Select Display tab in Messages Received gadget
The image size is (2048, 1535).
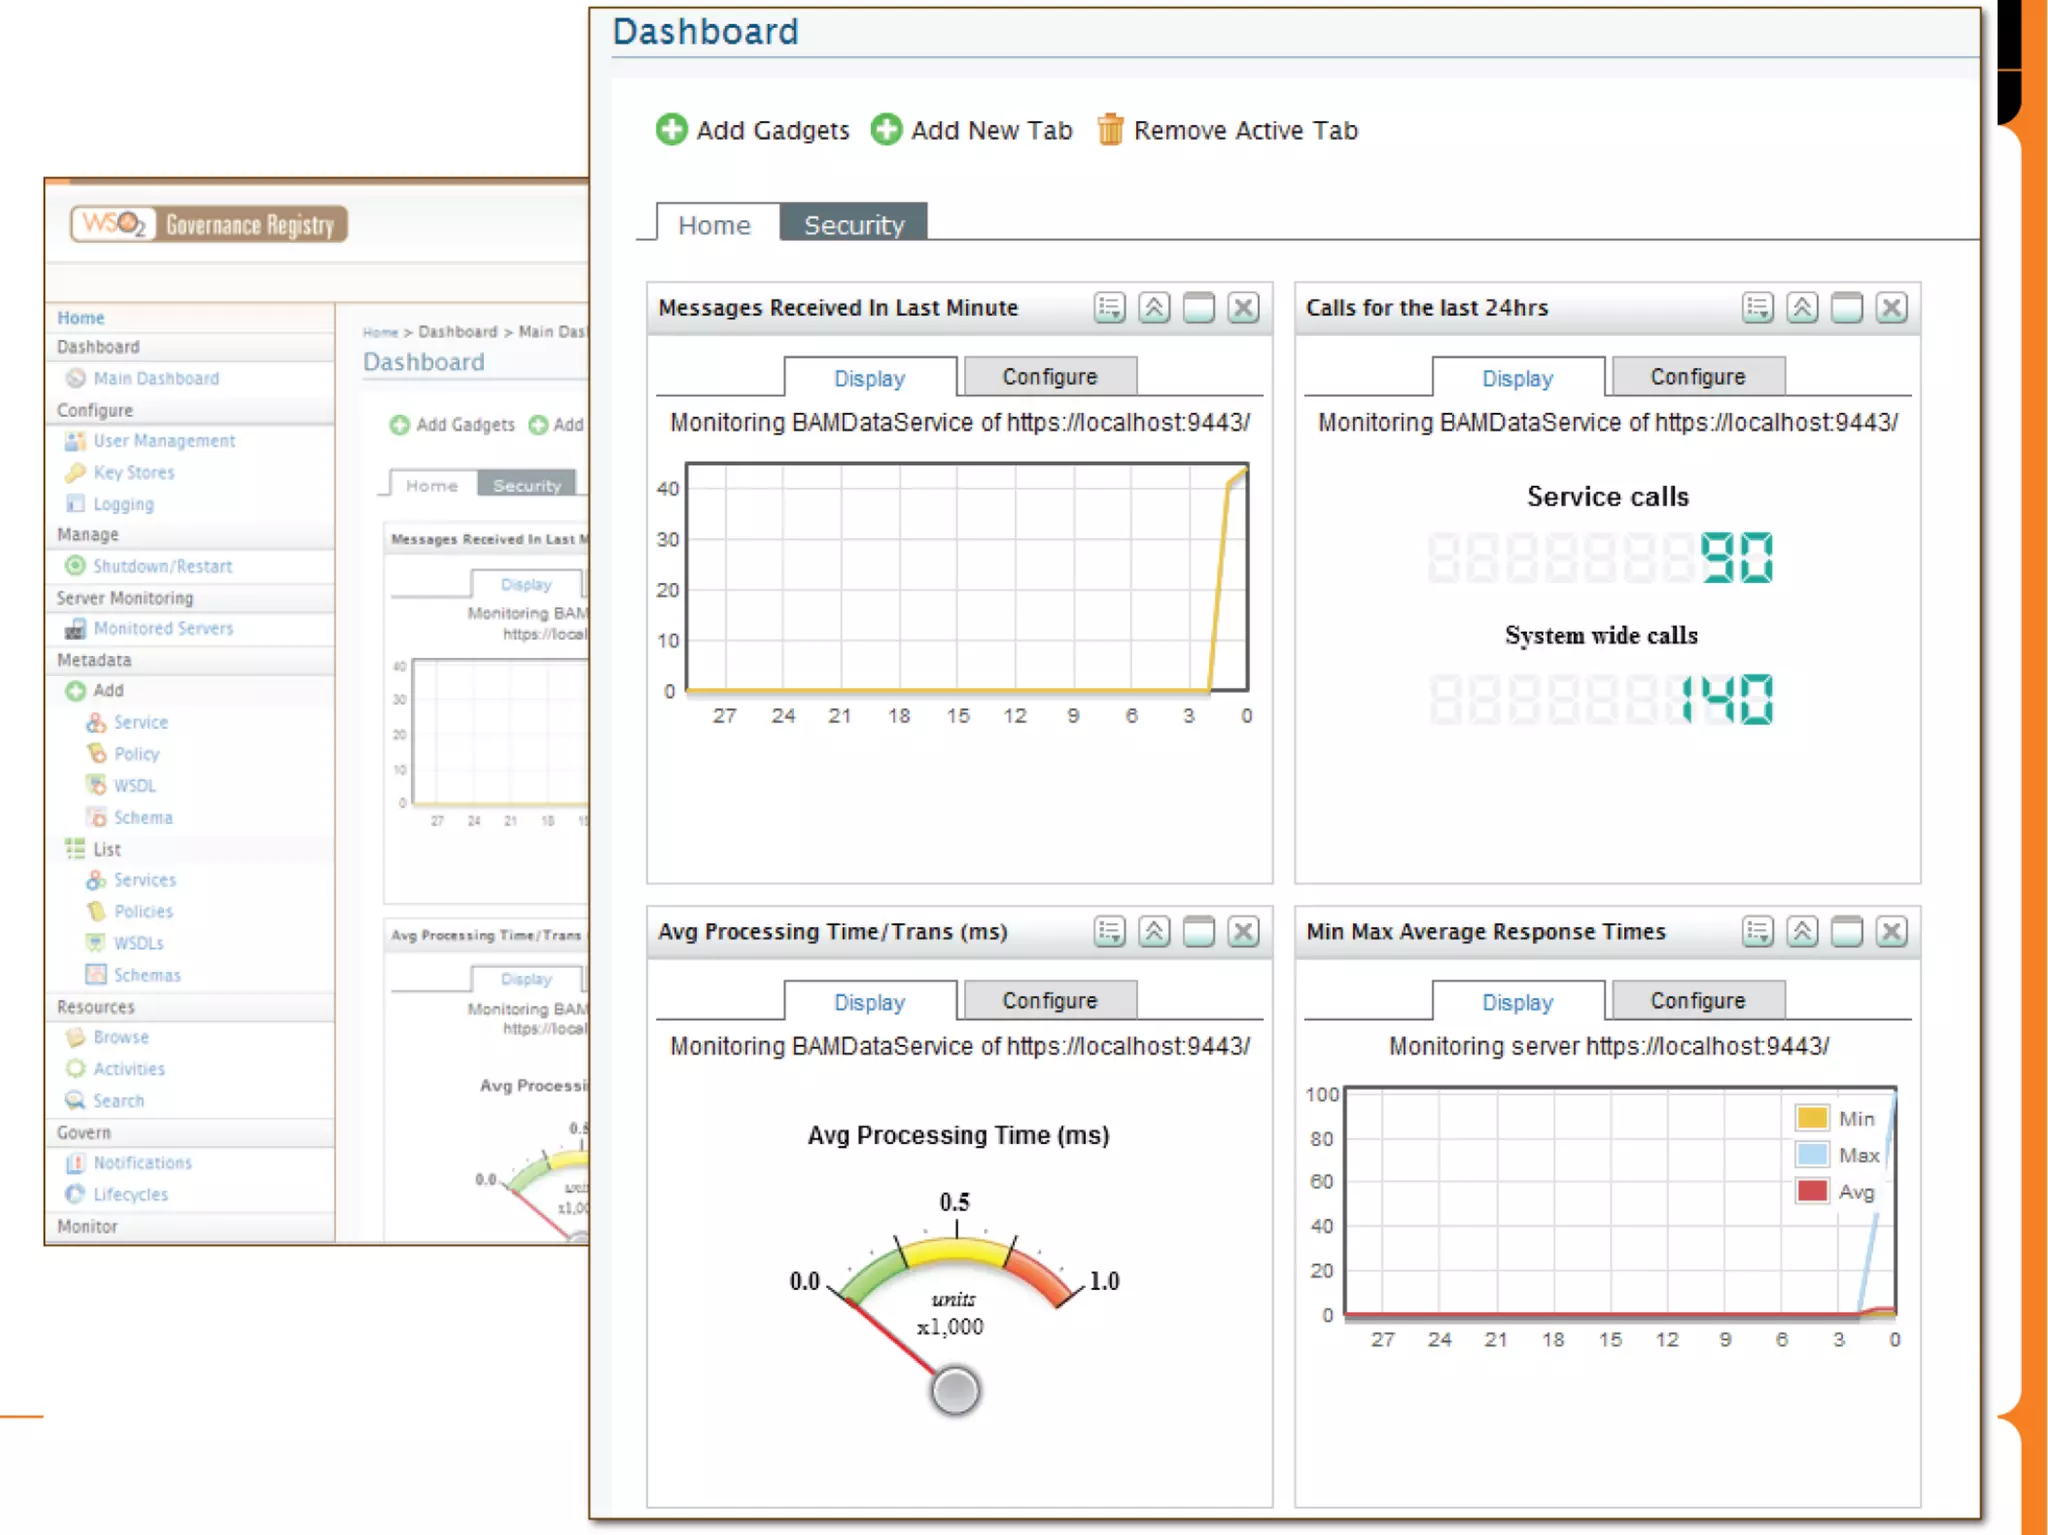(x=869, y=378)
